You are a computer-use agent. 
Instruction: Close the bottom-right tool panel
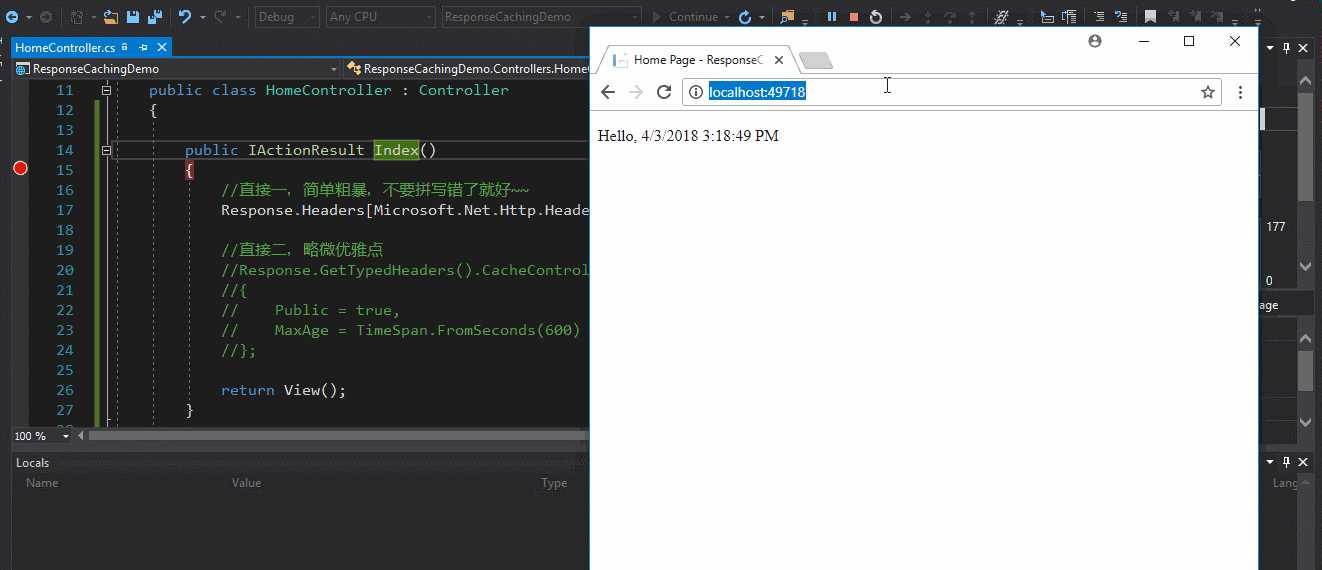1301,461
